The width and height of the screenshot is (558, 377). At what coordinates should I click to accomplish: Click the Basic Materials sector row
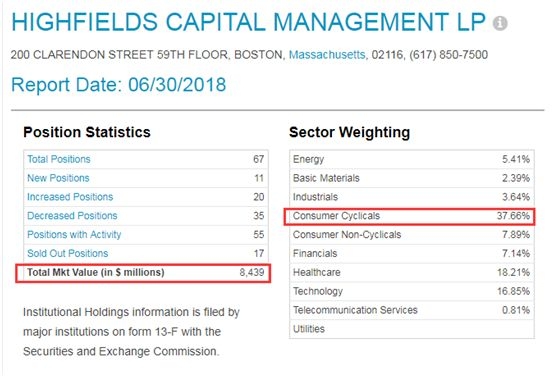[x=412, y=178]
